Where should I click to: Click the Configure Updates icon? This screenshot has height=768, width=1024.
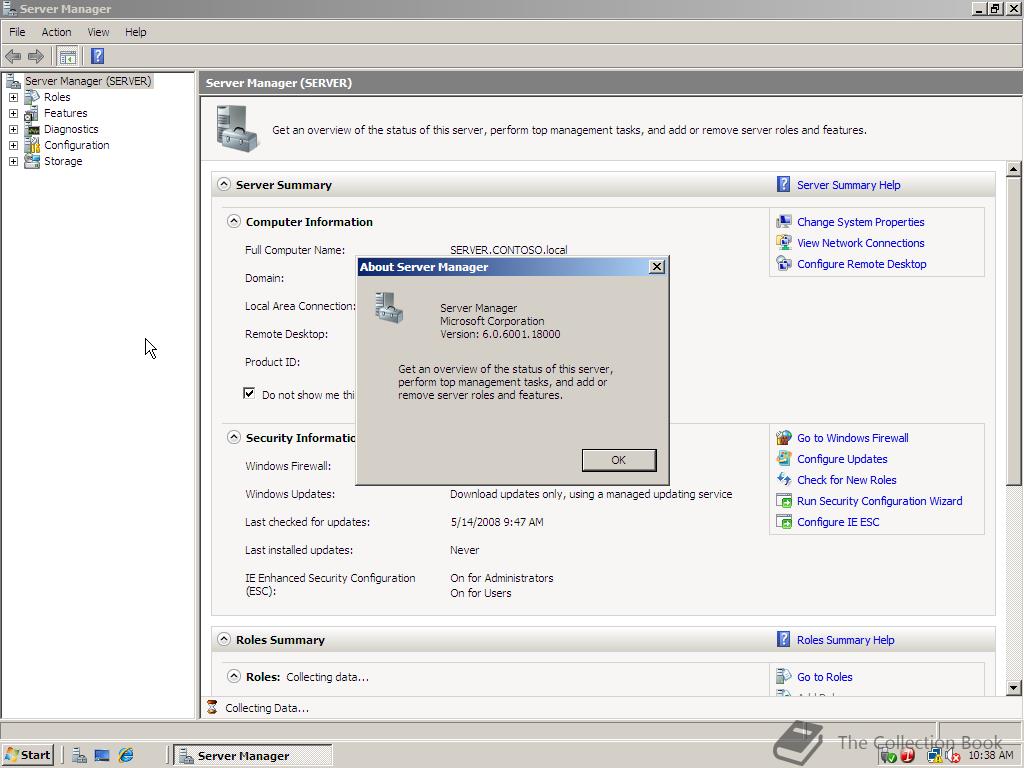coord(784,459)
